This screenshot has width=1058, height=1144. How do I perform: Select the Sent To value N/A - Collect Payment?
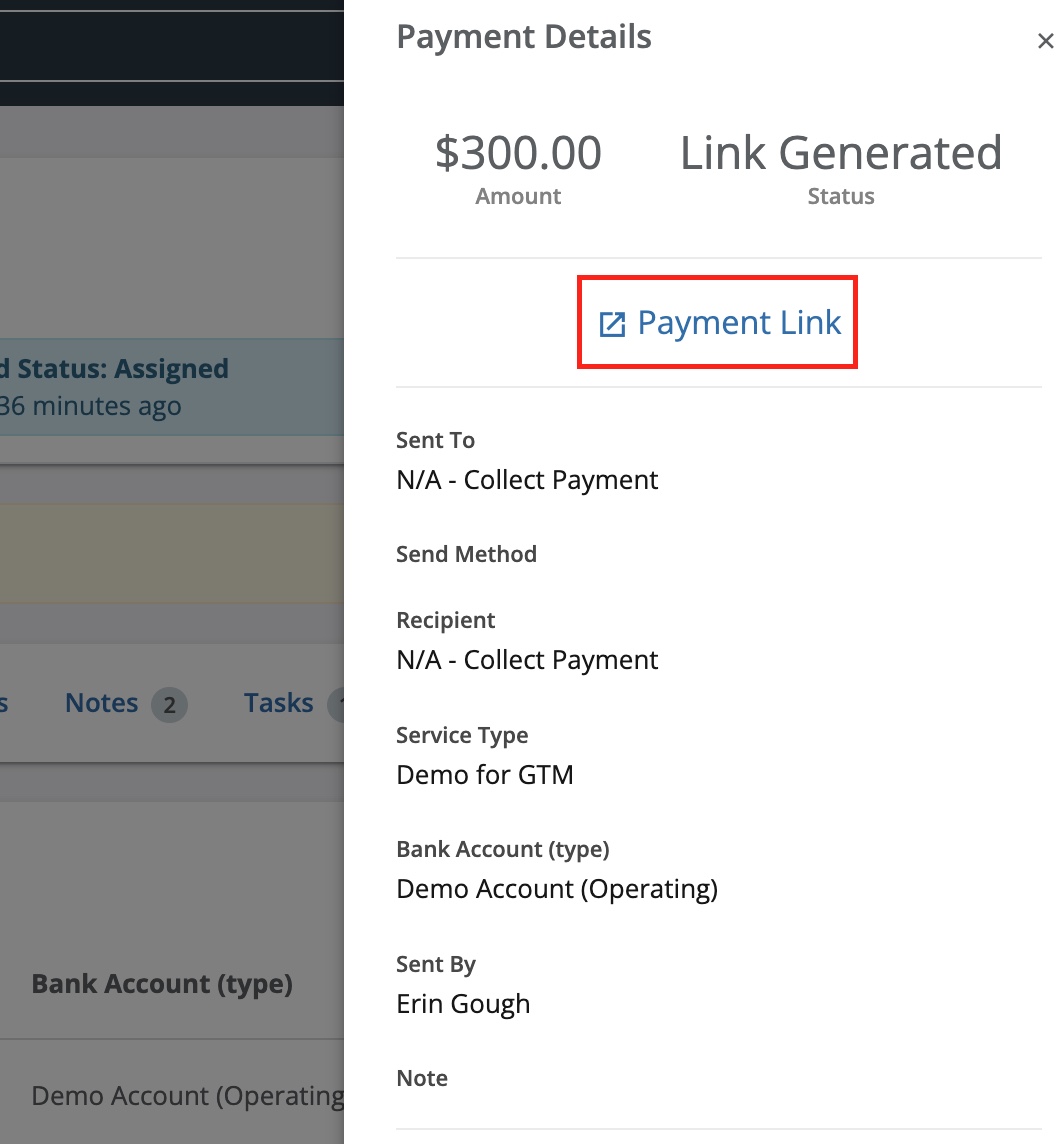pyautogui.click(x=527, y=480)
